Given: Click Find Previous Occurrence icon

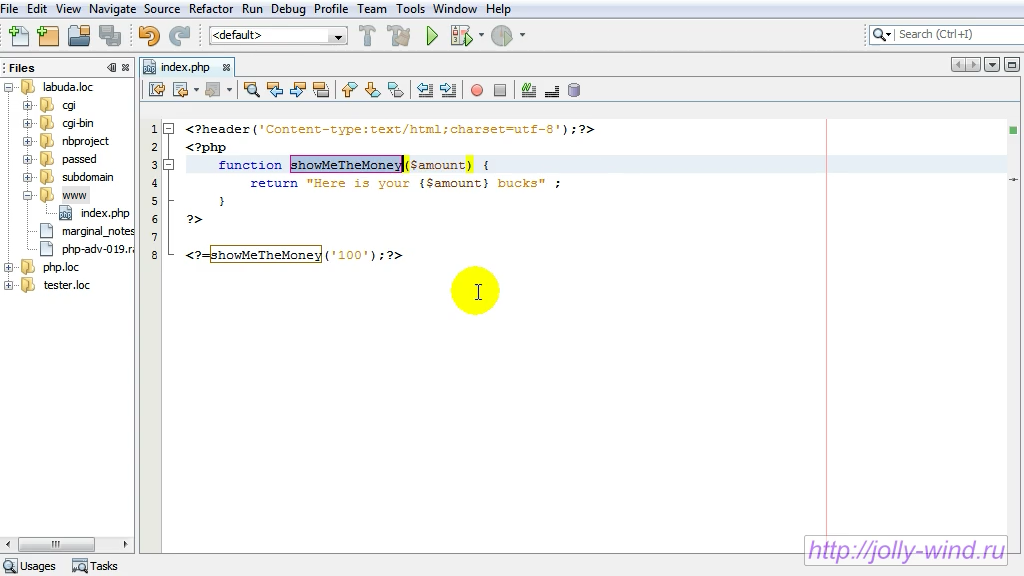Looking at the screenshot, I should point(275,90).
